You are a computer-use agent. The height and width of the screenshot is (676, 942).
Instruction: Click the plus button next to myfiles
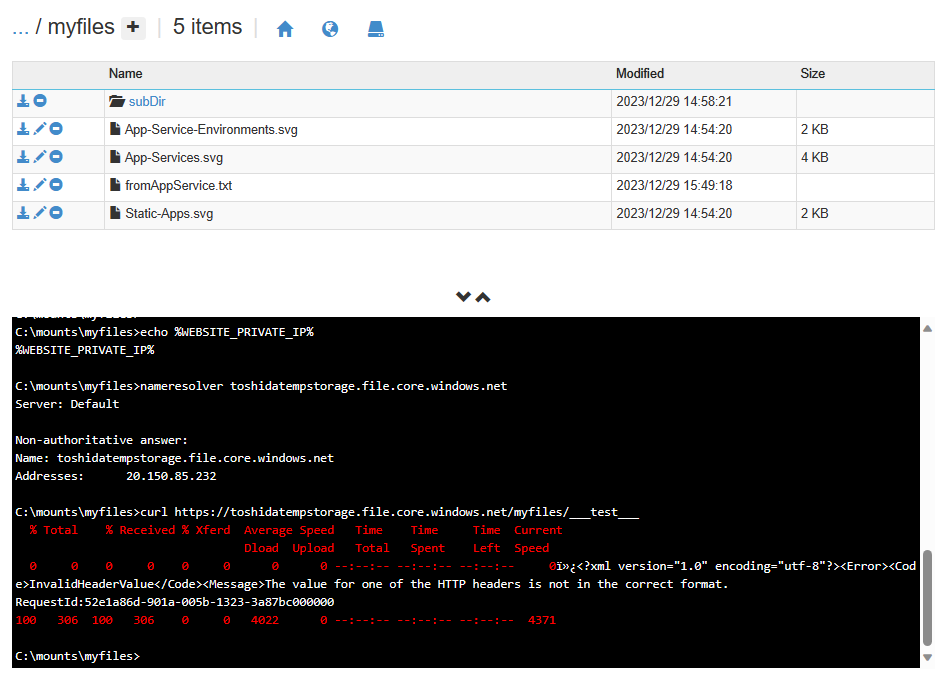pyautogui.click(x=133, y=29)
